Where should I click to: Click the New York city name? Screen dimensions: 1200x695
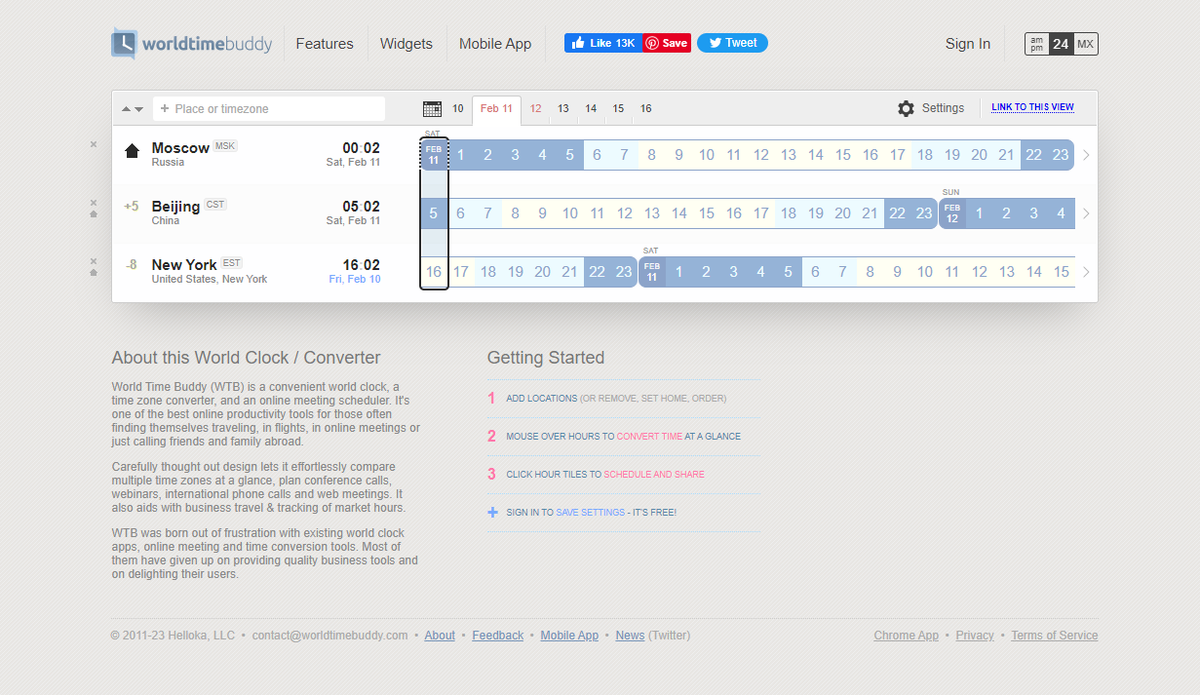pyautogui.click(x=184, y=264)
